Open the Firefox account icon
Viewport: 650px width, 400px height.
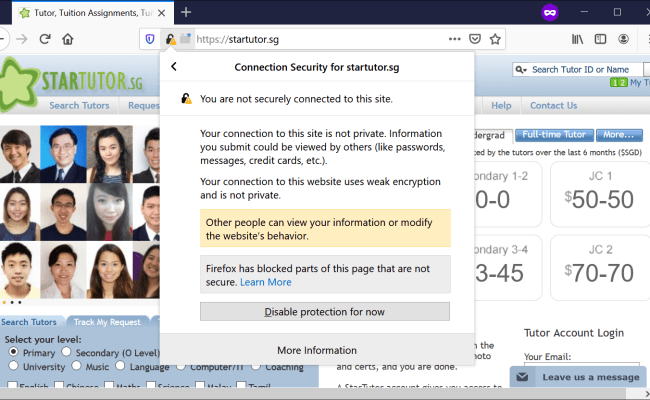point(623,39)
